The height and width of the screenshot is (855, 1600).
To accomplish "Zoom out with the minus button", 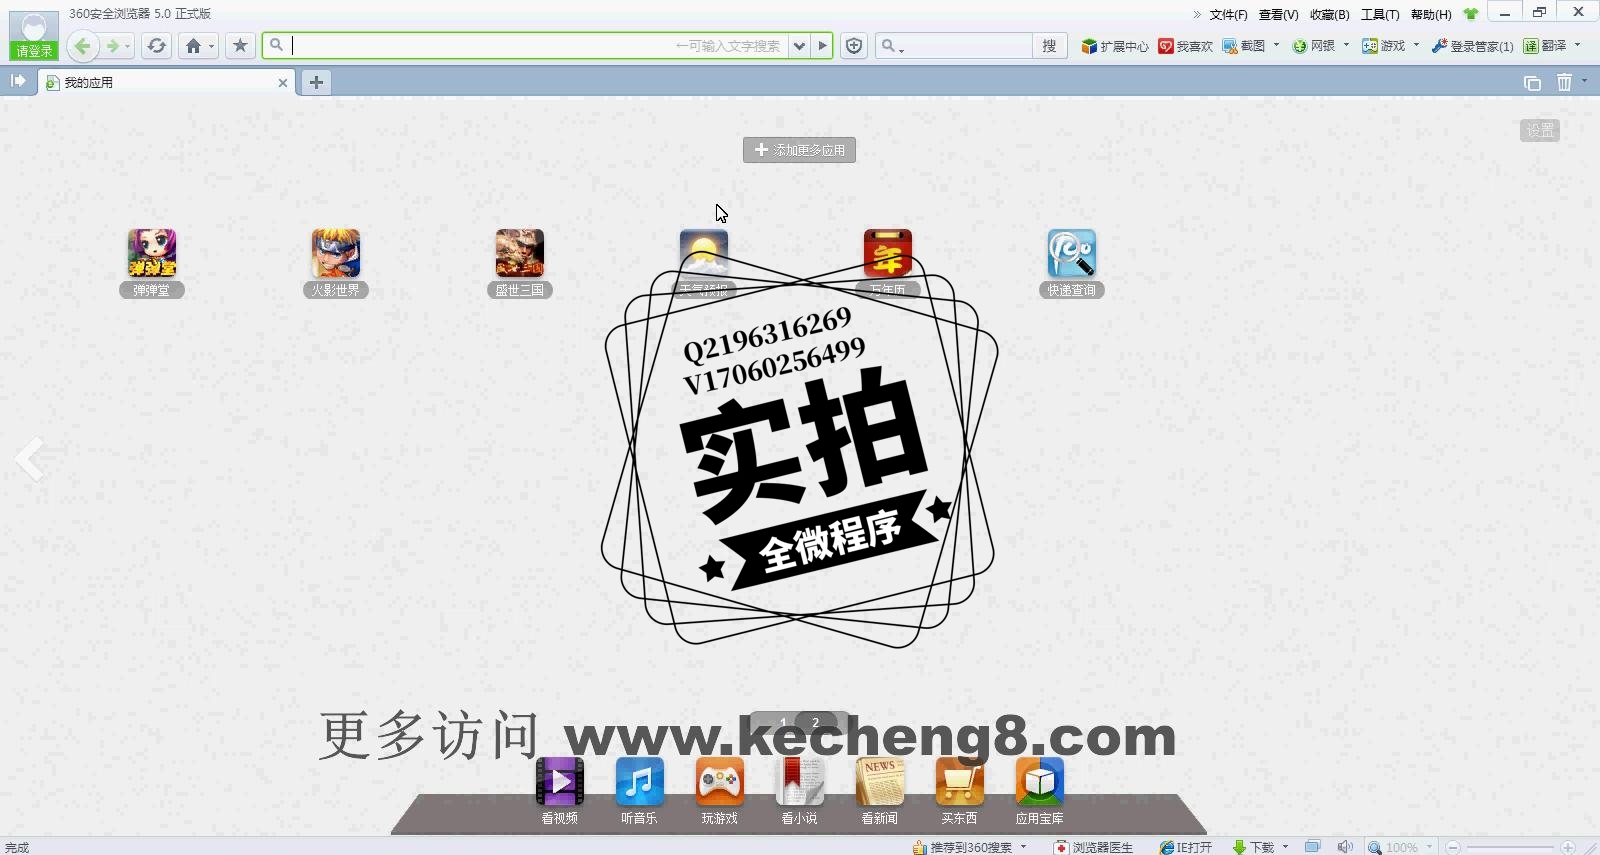I will click(x=1454, y=847).
